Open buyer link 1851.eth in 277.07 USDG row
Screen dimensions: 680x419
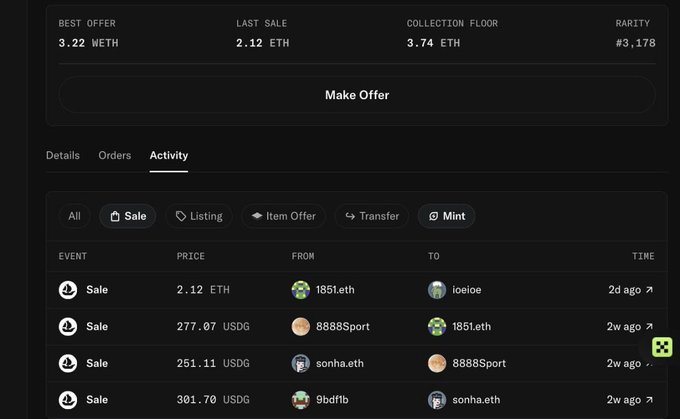tap(471, 327)
